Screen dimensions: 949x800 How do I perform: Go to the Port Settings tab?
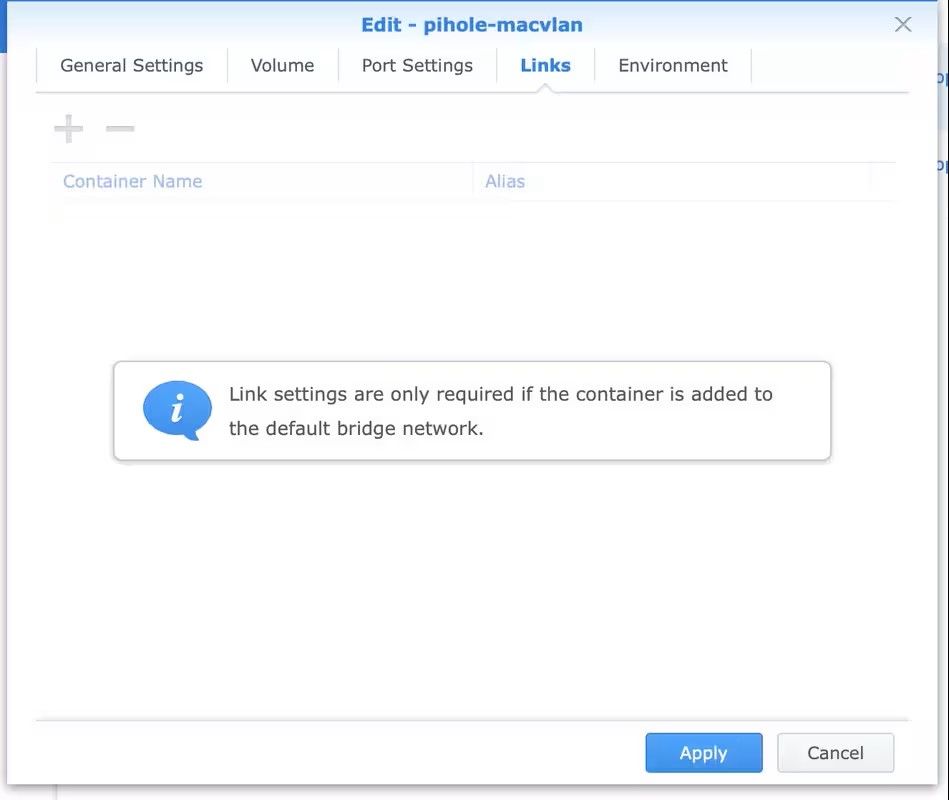point(417,66)
